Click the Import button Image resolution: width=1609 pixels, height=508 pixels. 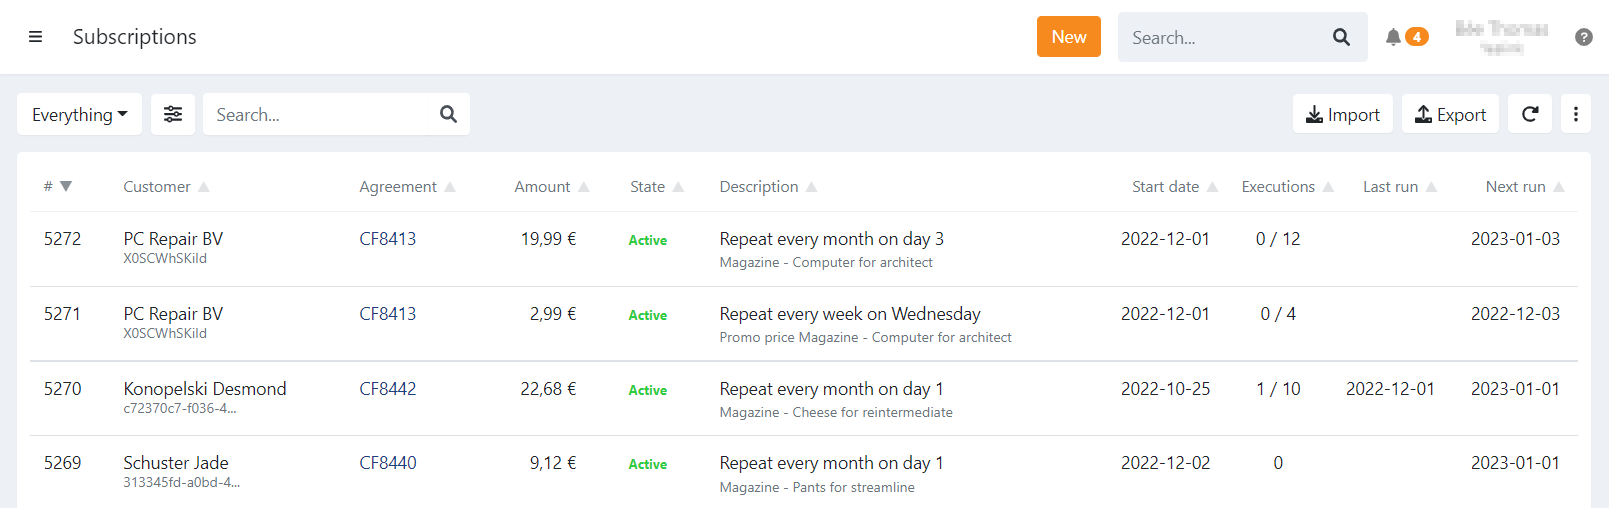1342,114
